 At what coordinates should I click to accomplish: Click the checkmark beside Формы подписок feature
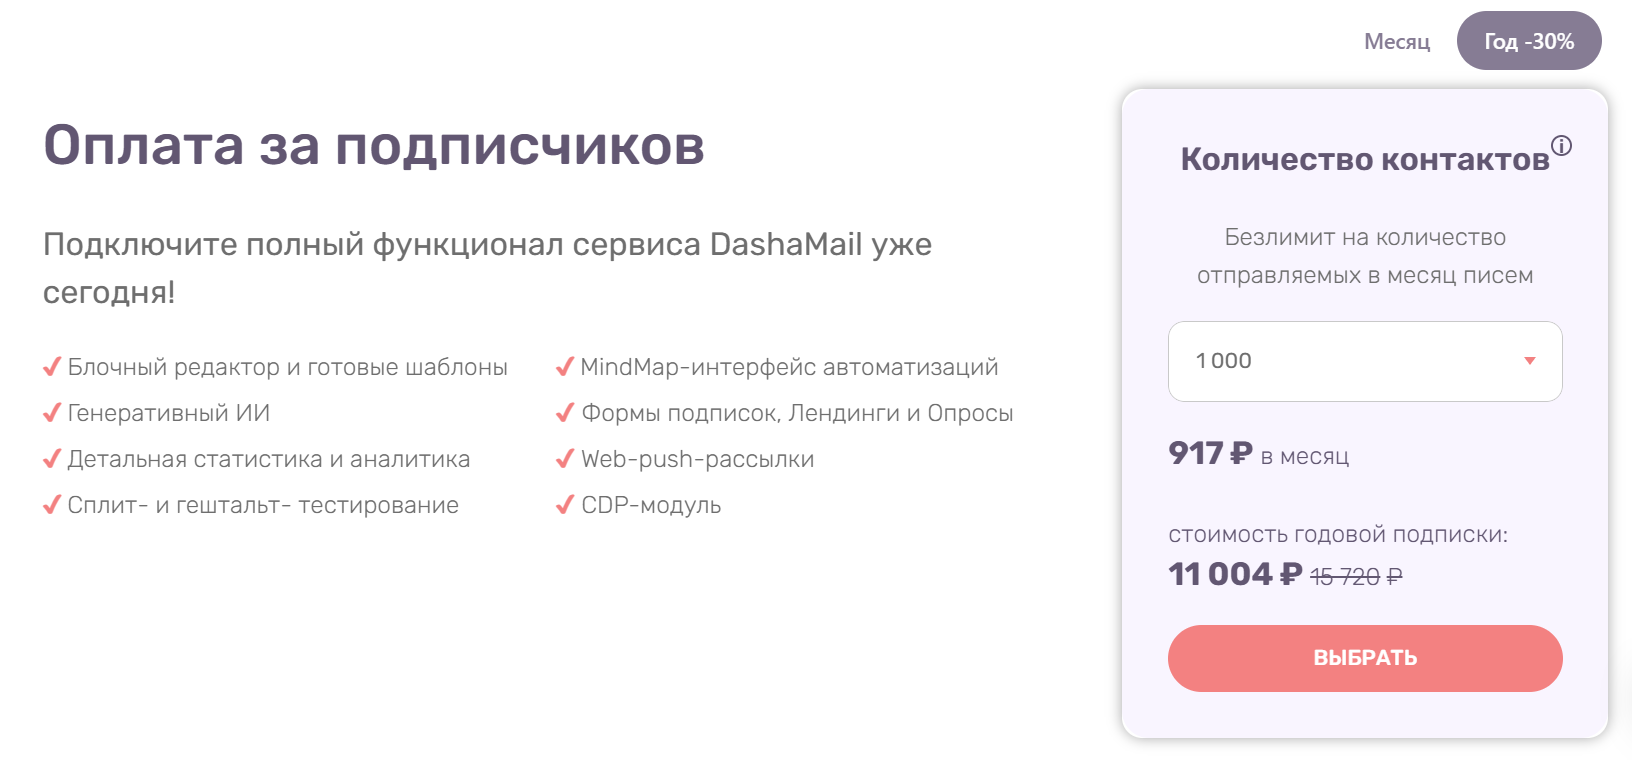564,412
